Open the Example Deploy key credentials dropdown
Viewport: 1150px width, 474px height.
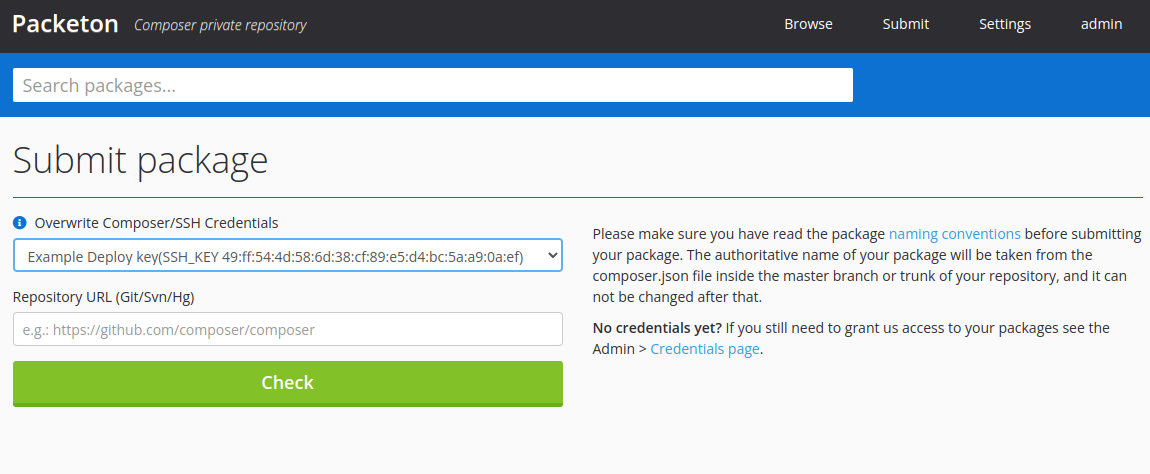[275, 257]
